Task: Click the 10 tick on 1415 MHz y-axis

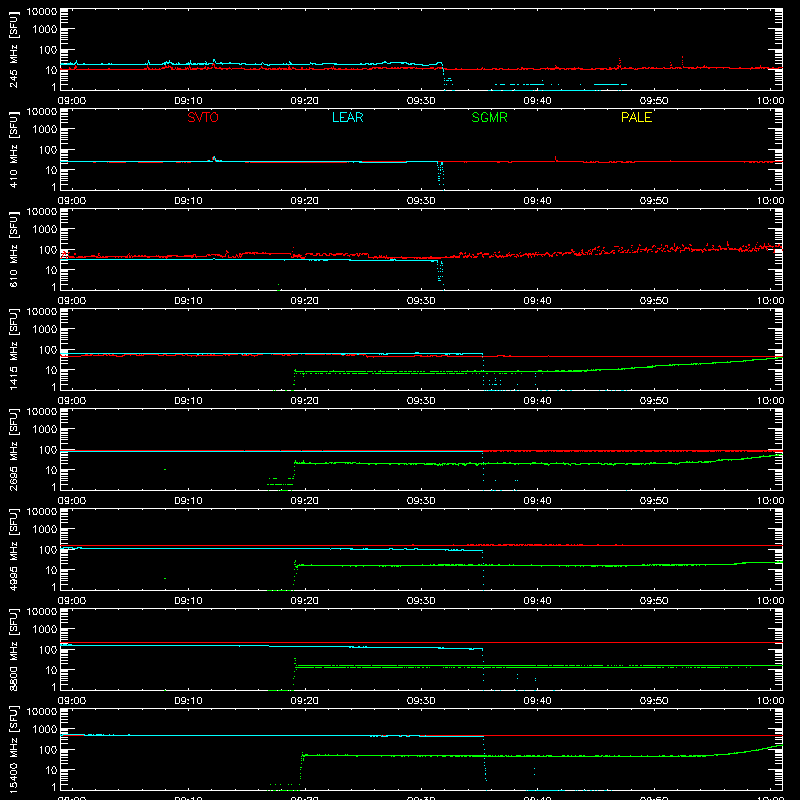Action: coord(51,370)
